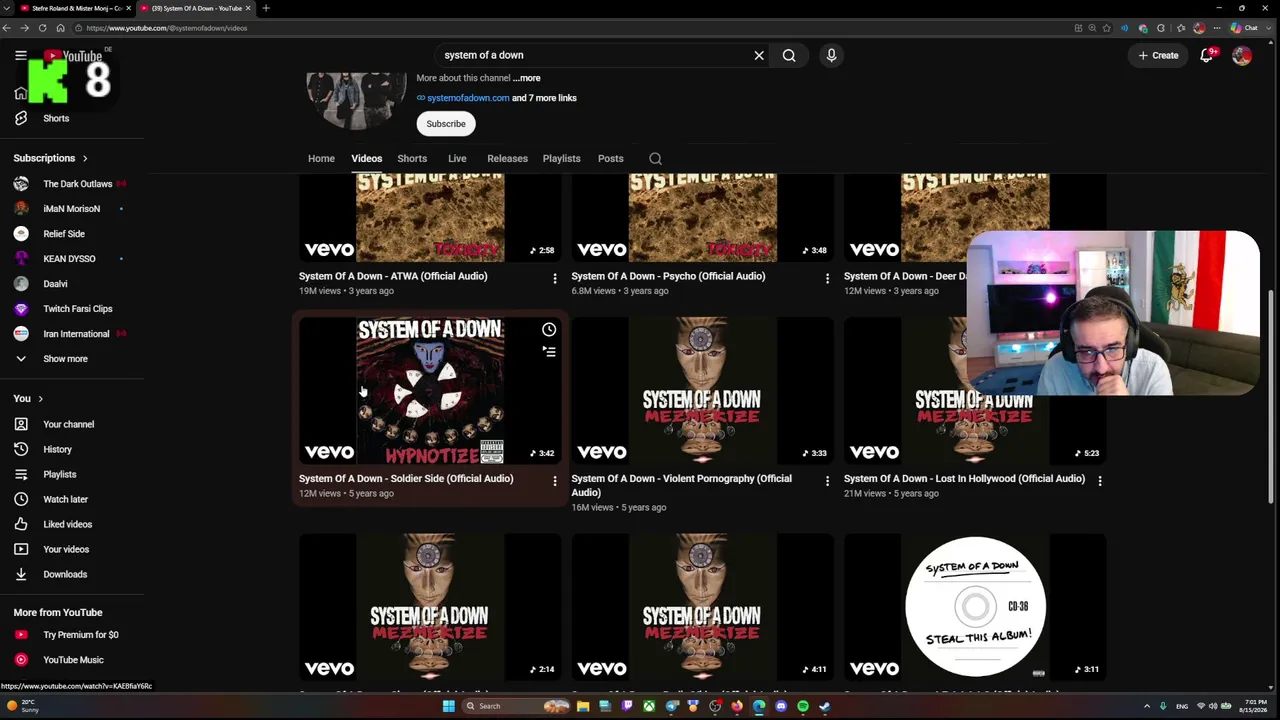Viewport: 1280px width, 720px height.
Task: Open History in the sidebar
Action: click(57, 450)
